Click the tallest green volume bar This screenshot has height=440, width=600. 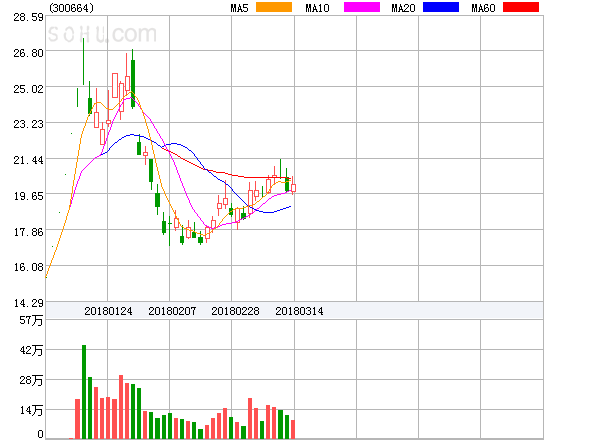click(84, 392)
